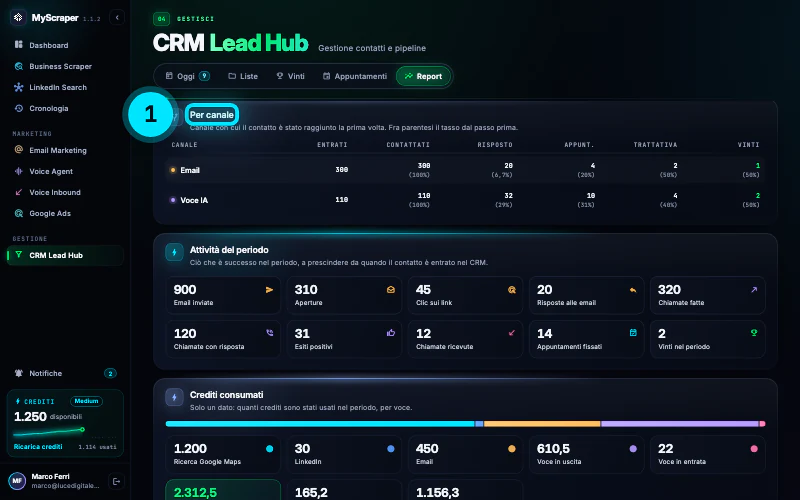This screenshot has height=500, width=800.
Task: Click the Esiti positivi thumbs-up icon
Action: (x=391, y=333)
